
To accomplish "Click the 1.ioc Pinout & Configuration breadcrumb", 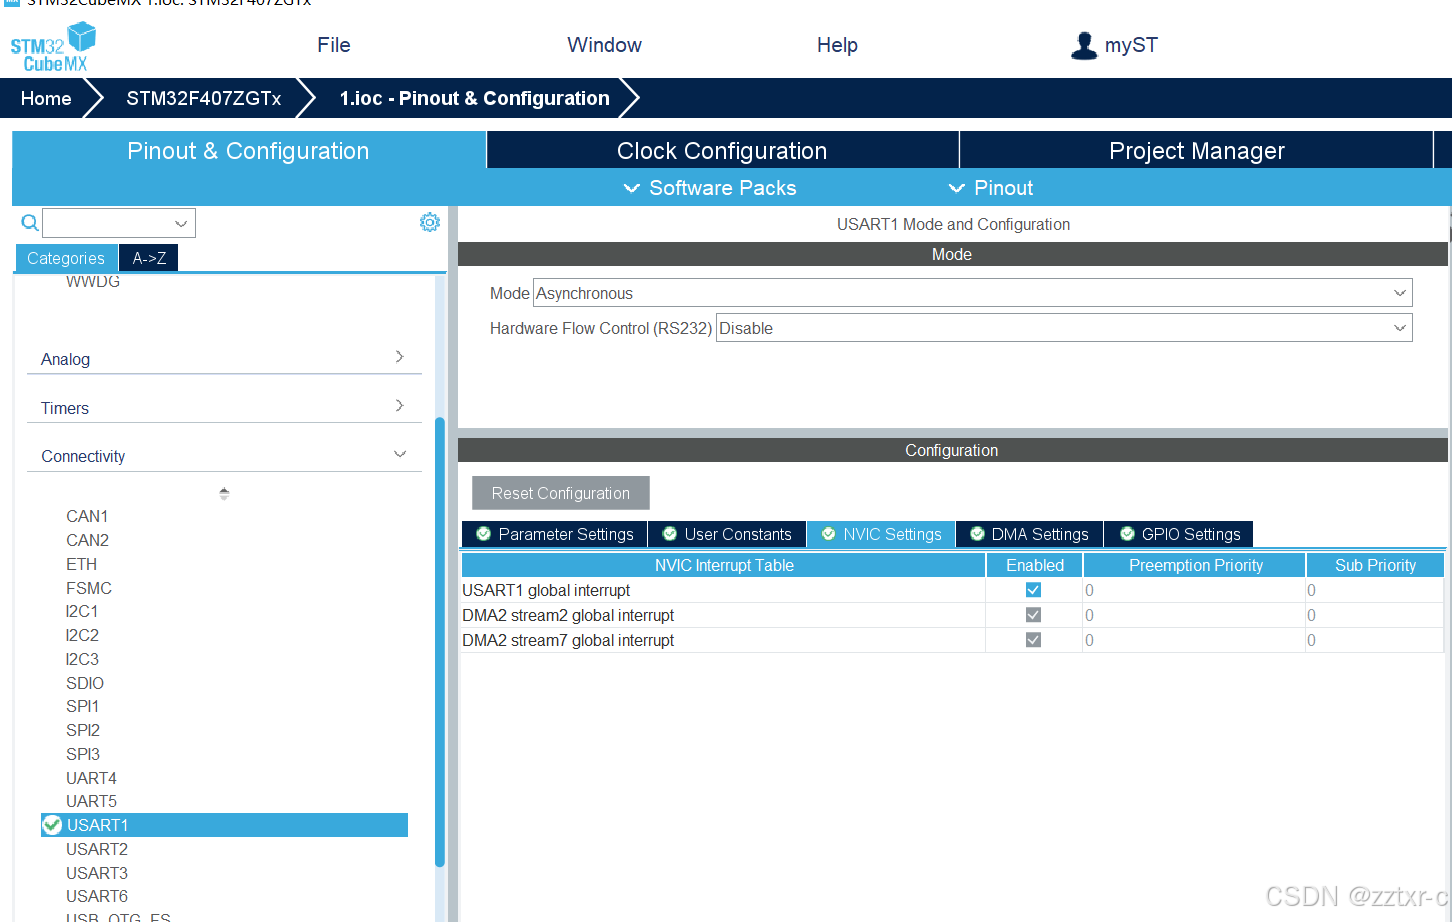I will tap(474, 98).
